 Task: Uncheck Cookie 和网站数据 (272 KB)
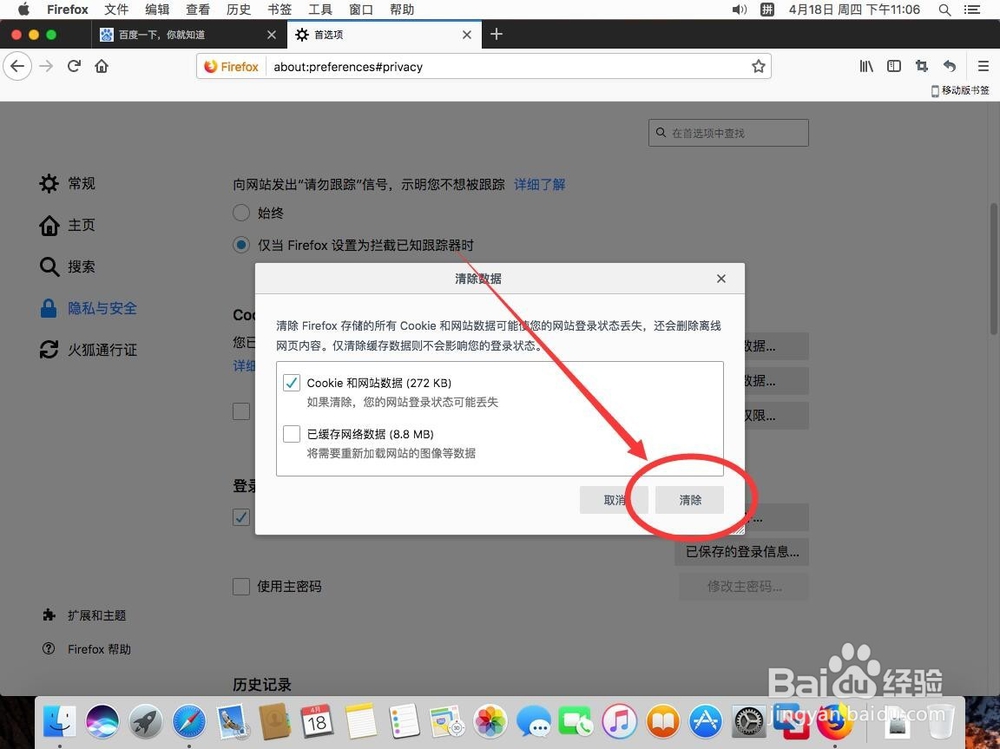point(291,382)
